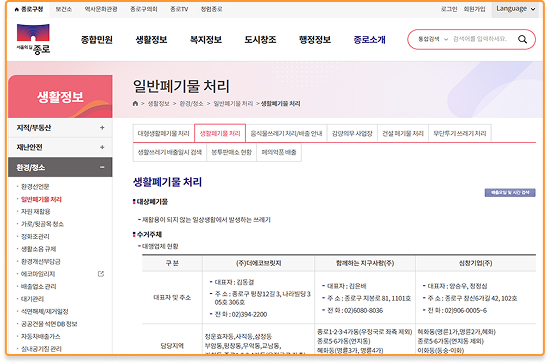Screen dimensions: 549x364
Task: Open 도시창조 main menu
Action: point(260,40)
